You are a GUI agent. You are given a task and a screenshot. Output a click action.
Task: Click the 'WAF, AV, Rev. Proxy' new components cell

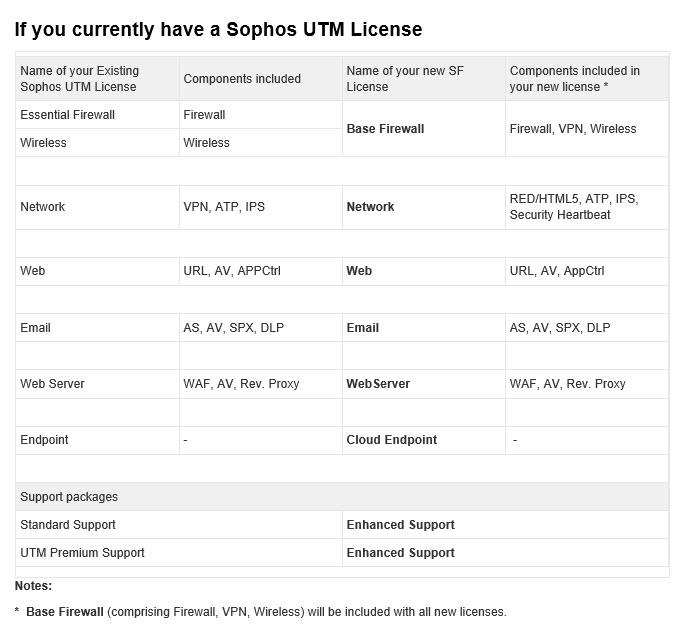[x=587, y=384]
